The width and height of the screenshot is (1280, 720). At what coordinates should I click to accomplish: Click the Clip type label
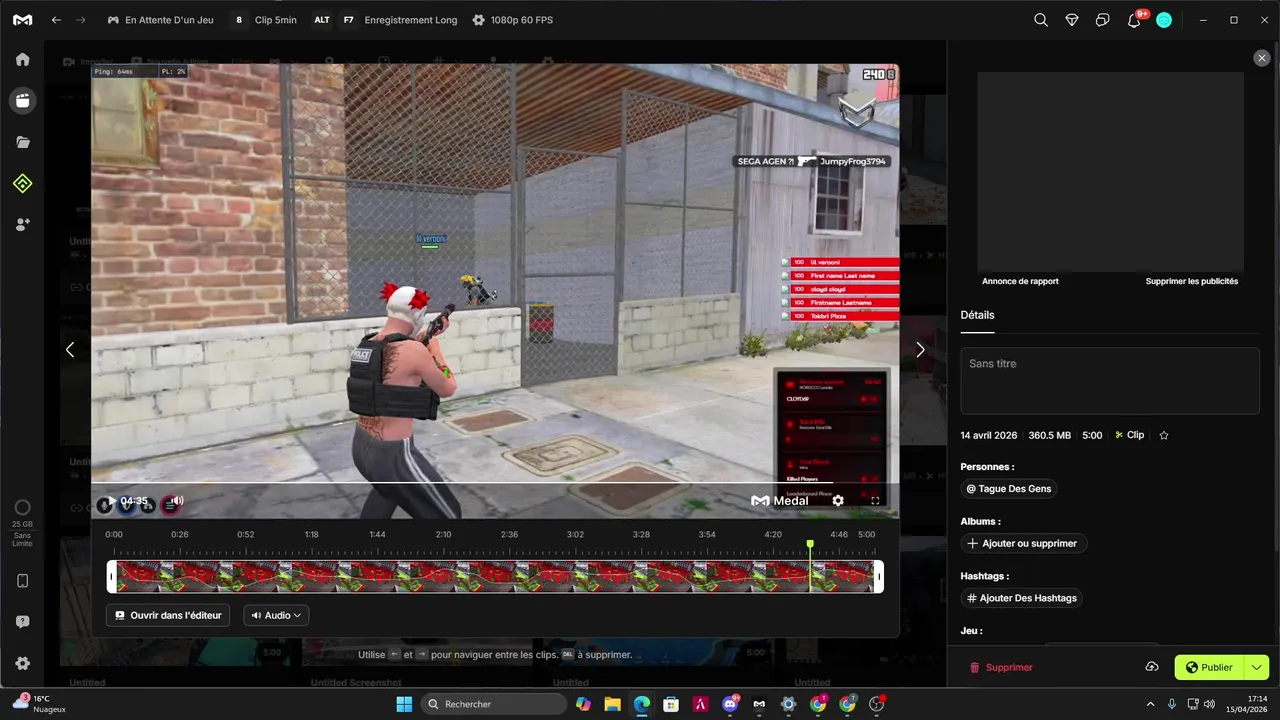tap(1130, 435)
